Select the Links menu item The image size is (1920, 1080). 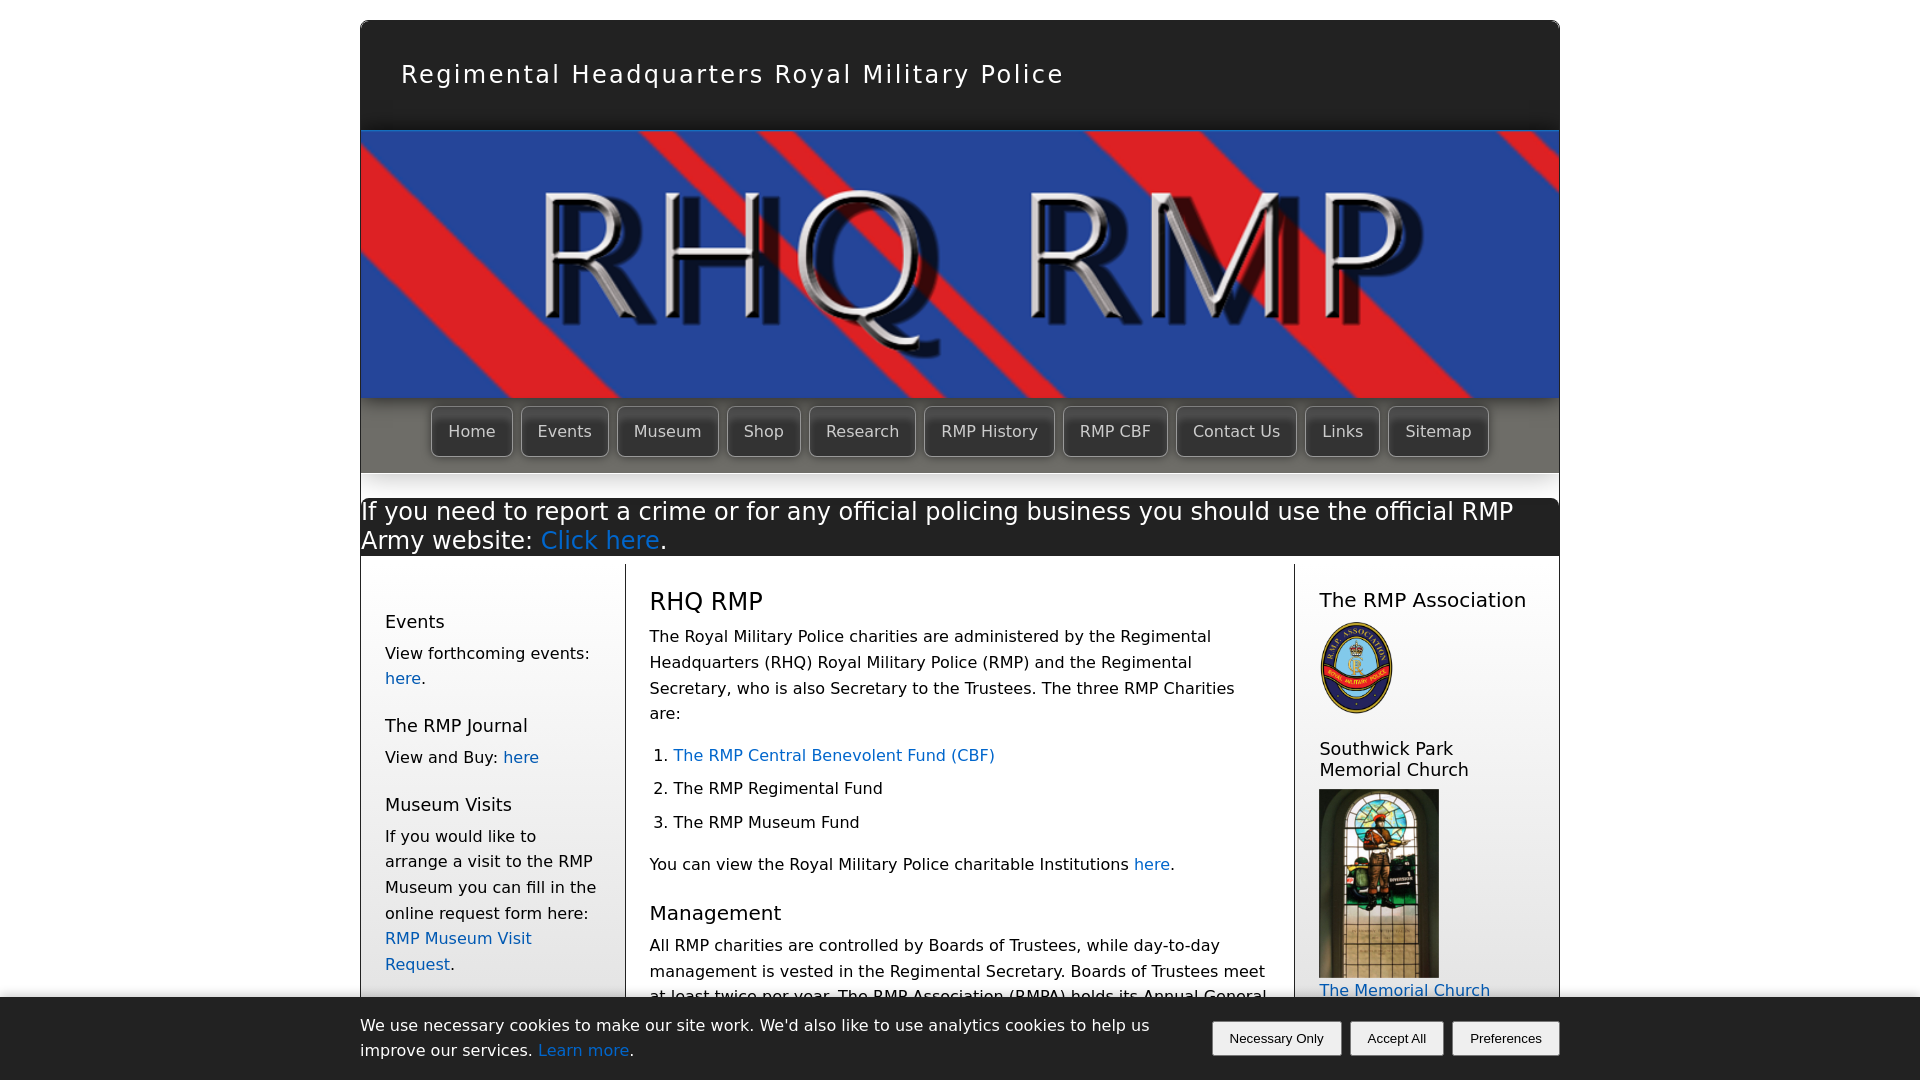pos(1342,432)
